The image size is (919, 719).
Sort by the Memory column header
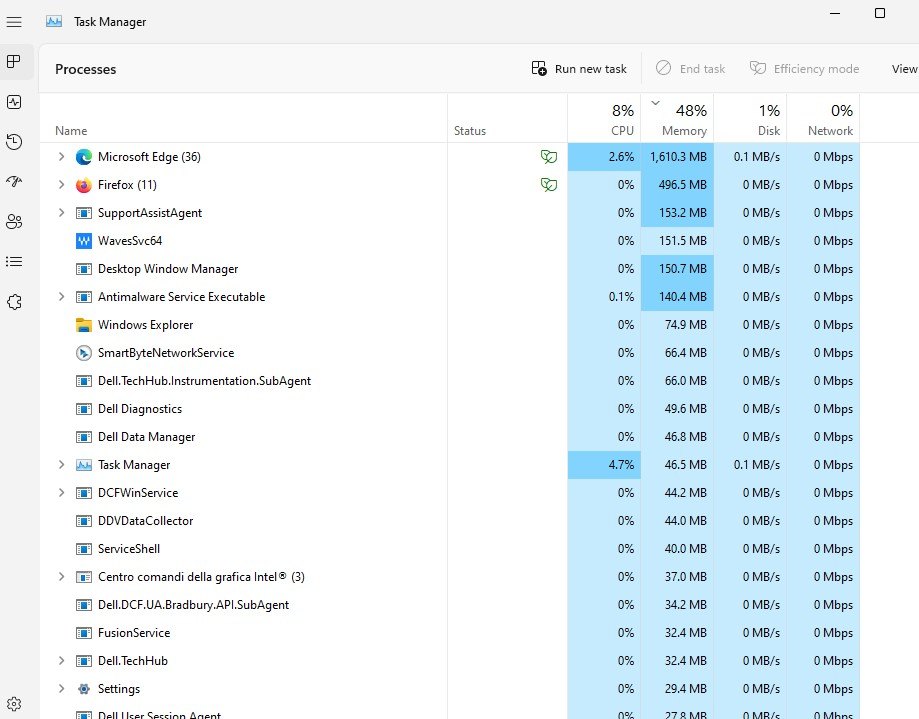[677, 118]
